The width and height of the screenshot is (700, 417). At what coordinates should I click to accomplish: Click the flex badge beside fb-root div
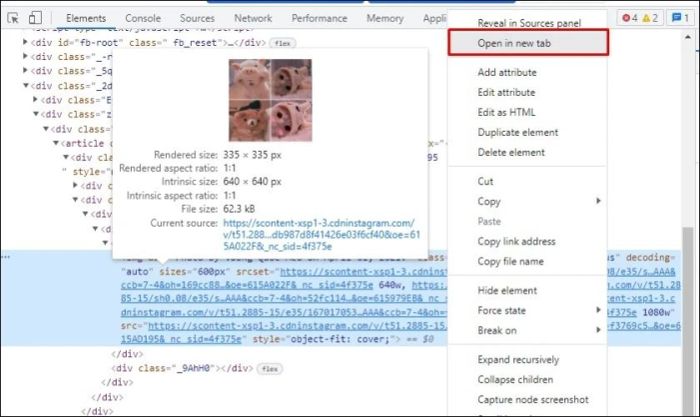(283, 44)
